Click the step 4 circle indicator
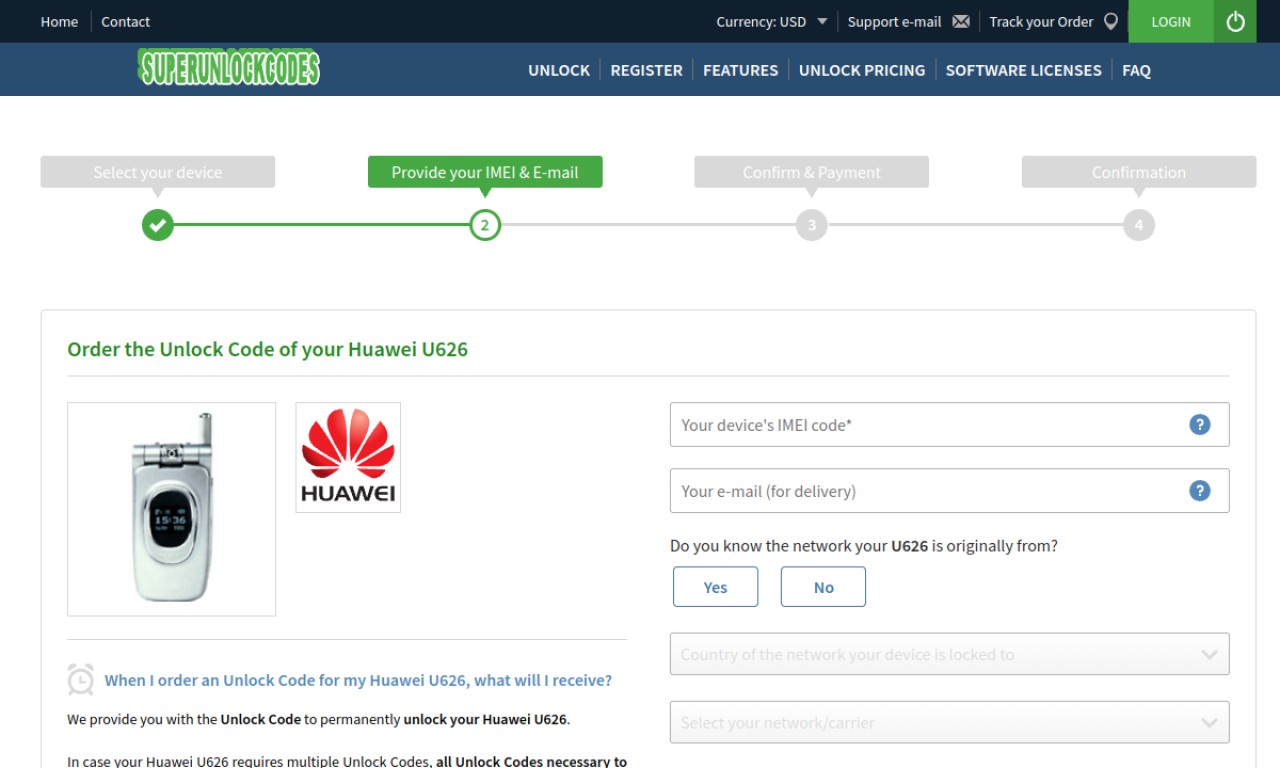 coord(1139,225)
